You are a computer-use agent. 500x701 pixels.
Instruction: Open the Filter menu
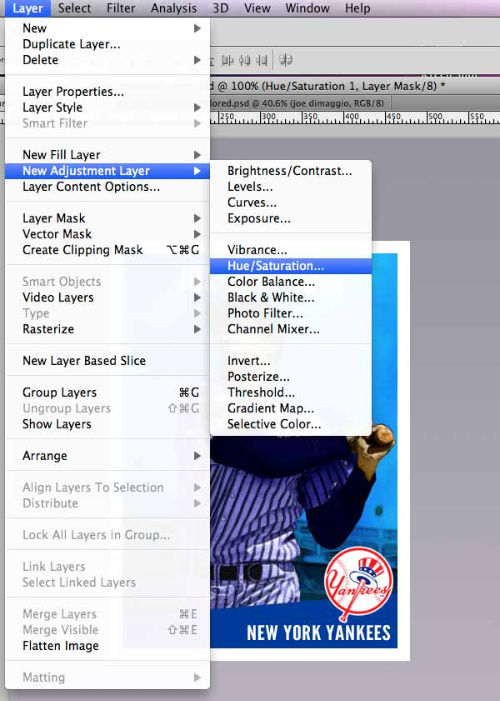[x=121, y=8]
